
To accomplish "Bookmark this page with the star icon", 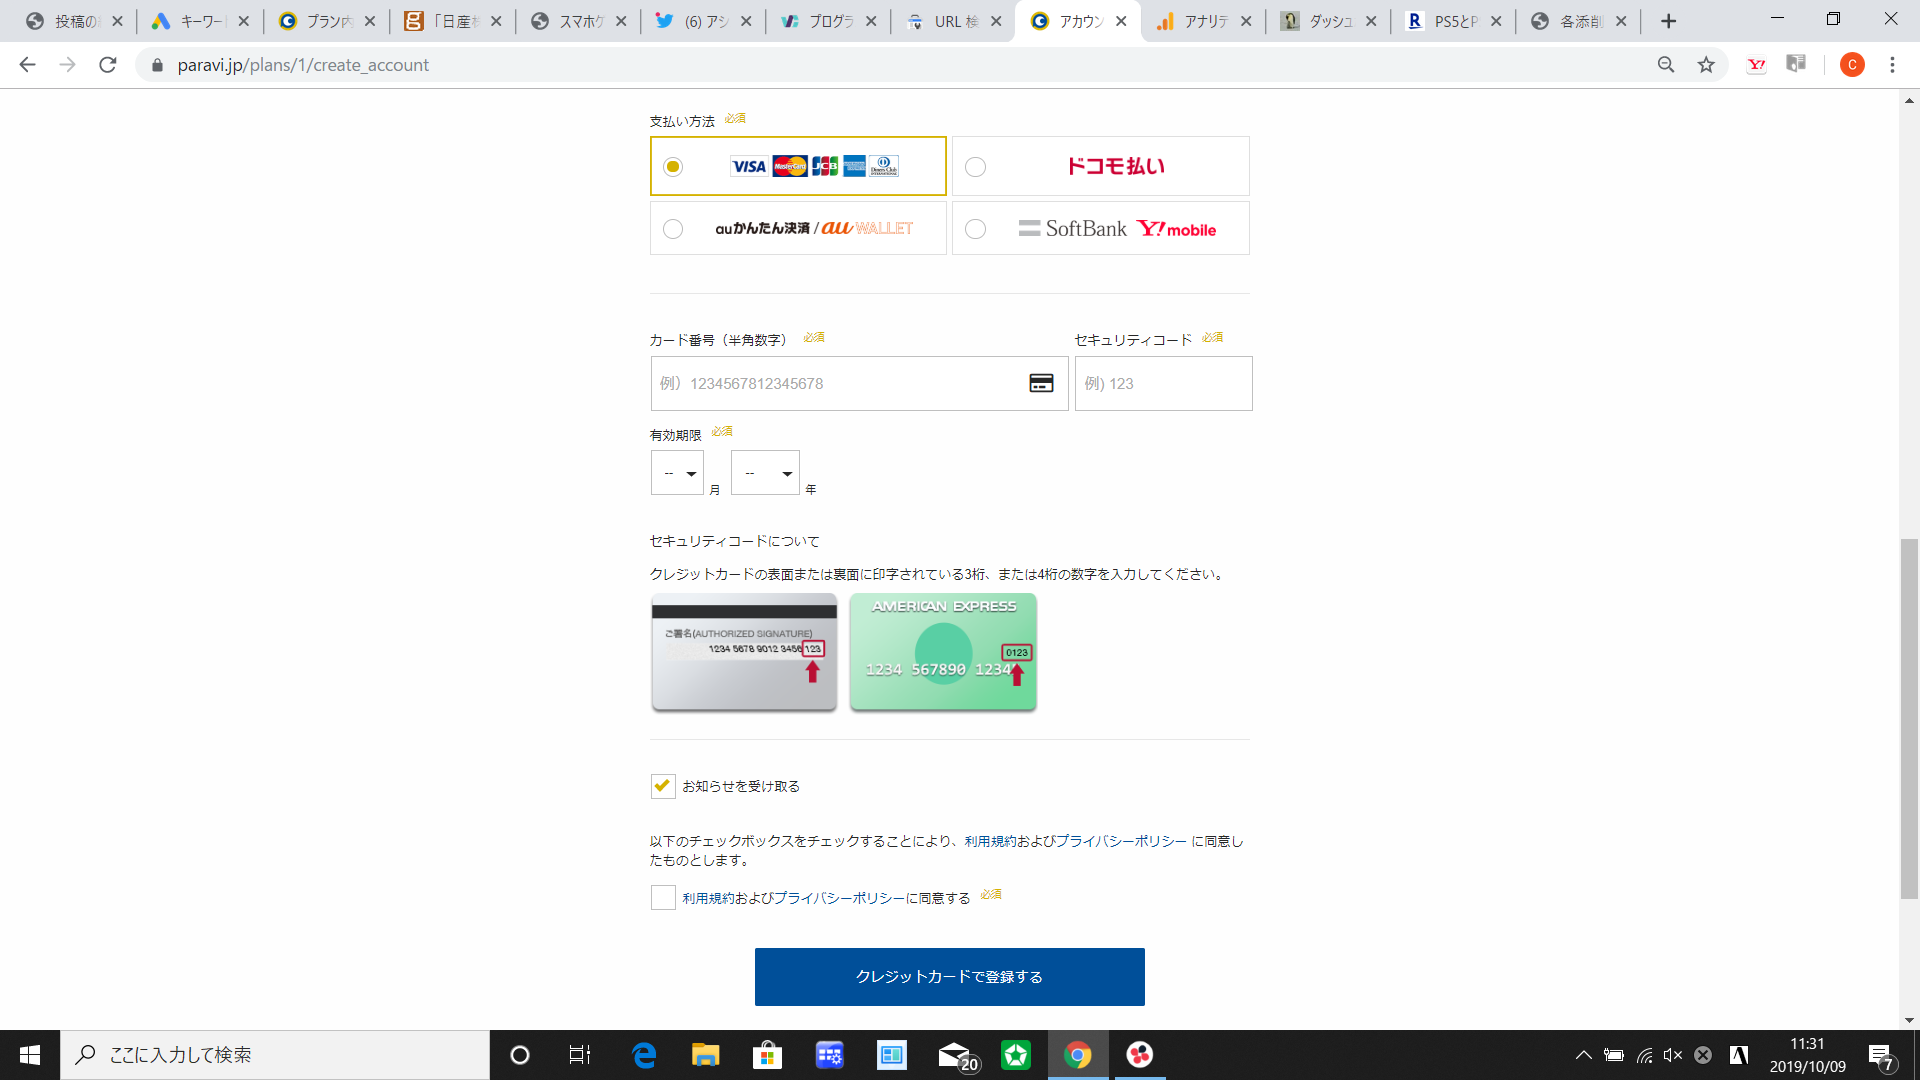I will (1706, 65).
